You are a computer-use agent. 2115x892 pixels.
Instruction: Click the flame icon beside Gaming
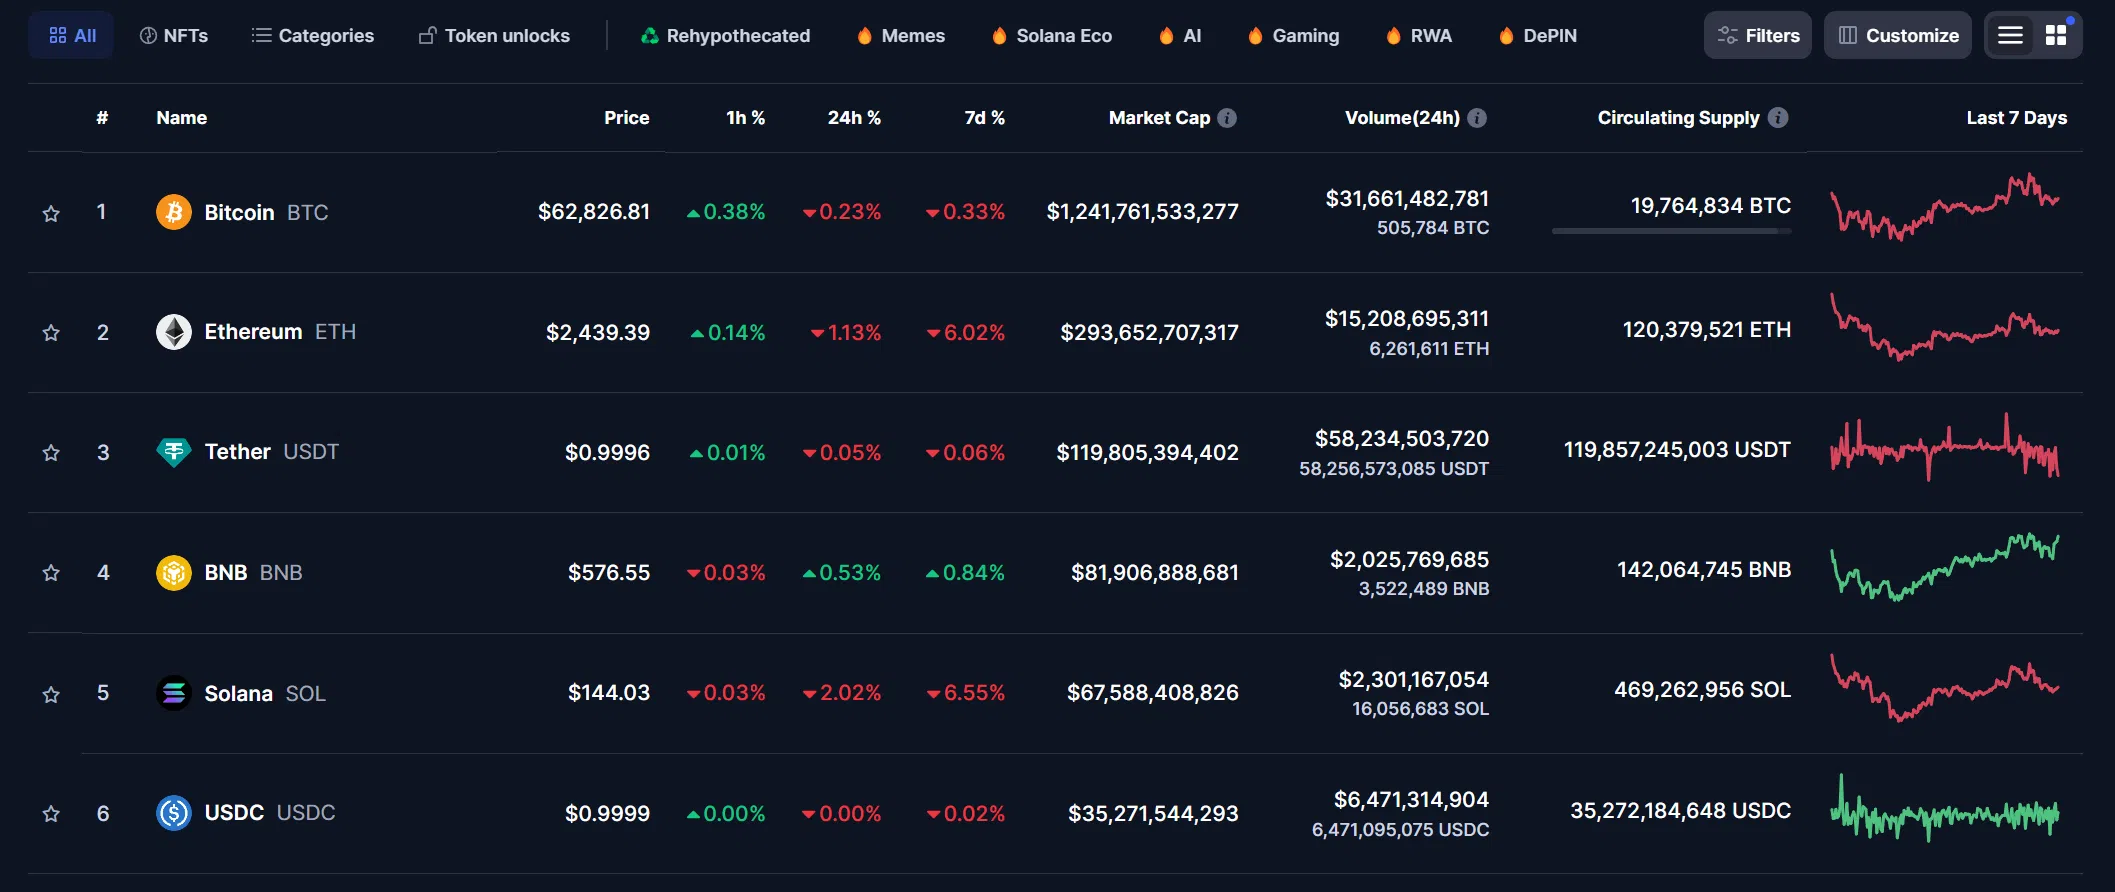pyautogui.click(x=1255, y=36)
